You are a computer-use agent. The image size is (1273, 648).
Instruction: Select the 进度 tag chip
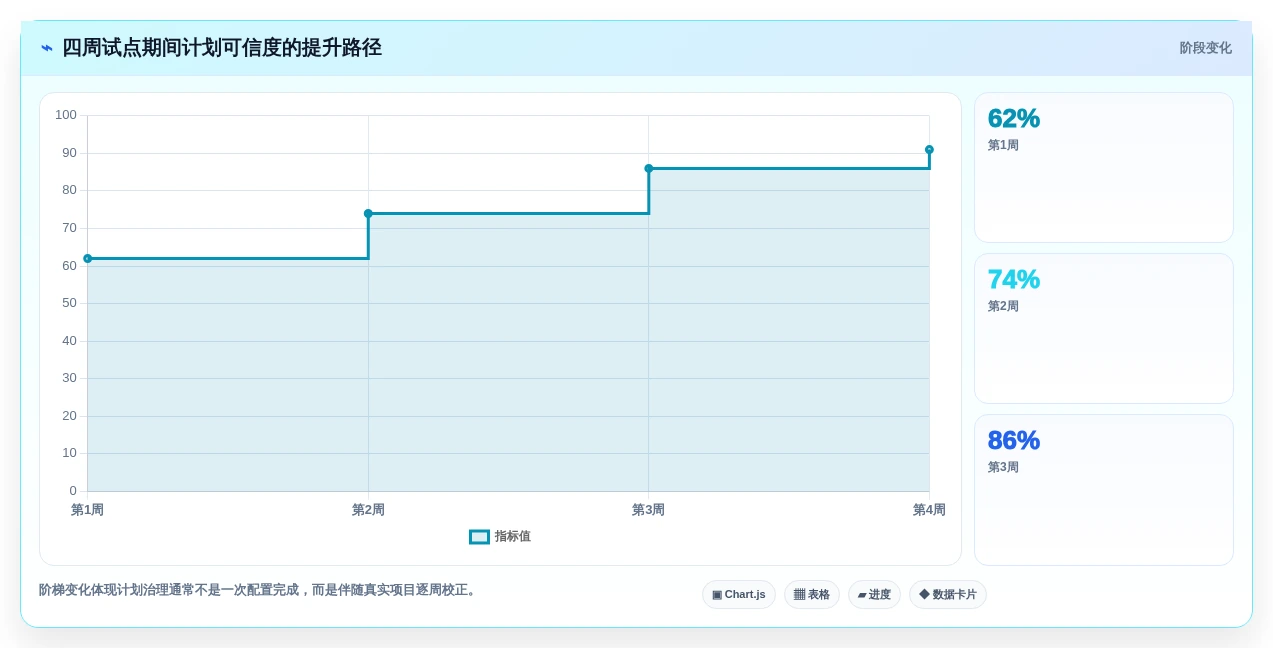tap(874, 595)
